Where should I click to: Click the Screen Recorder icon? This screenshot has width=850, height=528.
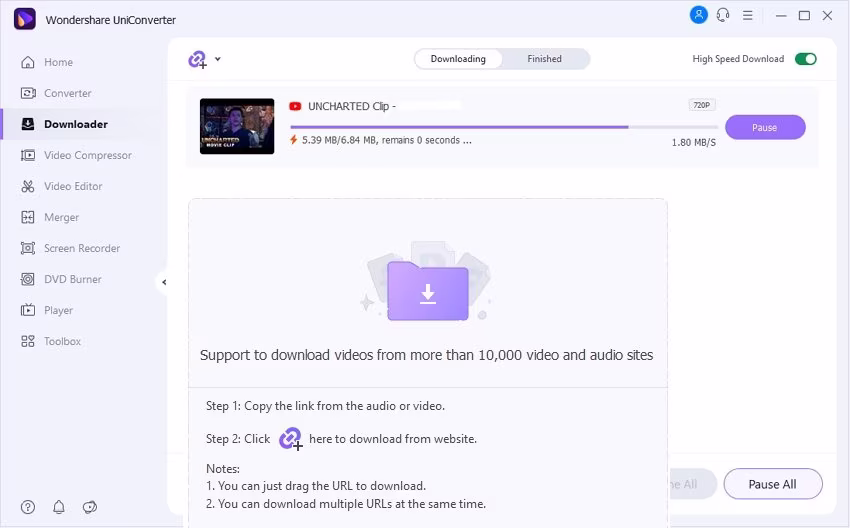click(28, 248)
